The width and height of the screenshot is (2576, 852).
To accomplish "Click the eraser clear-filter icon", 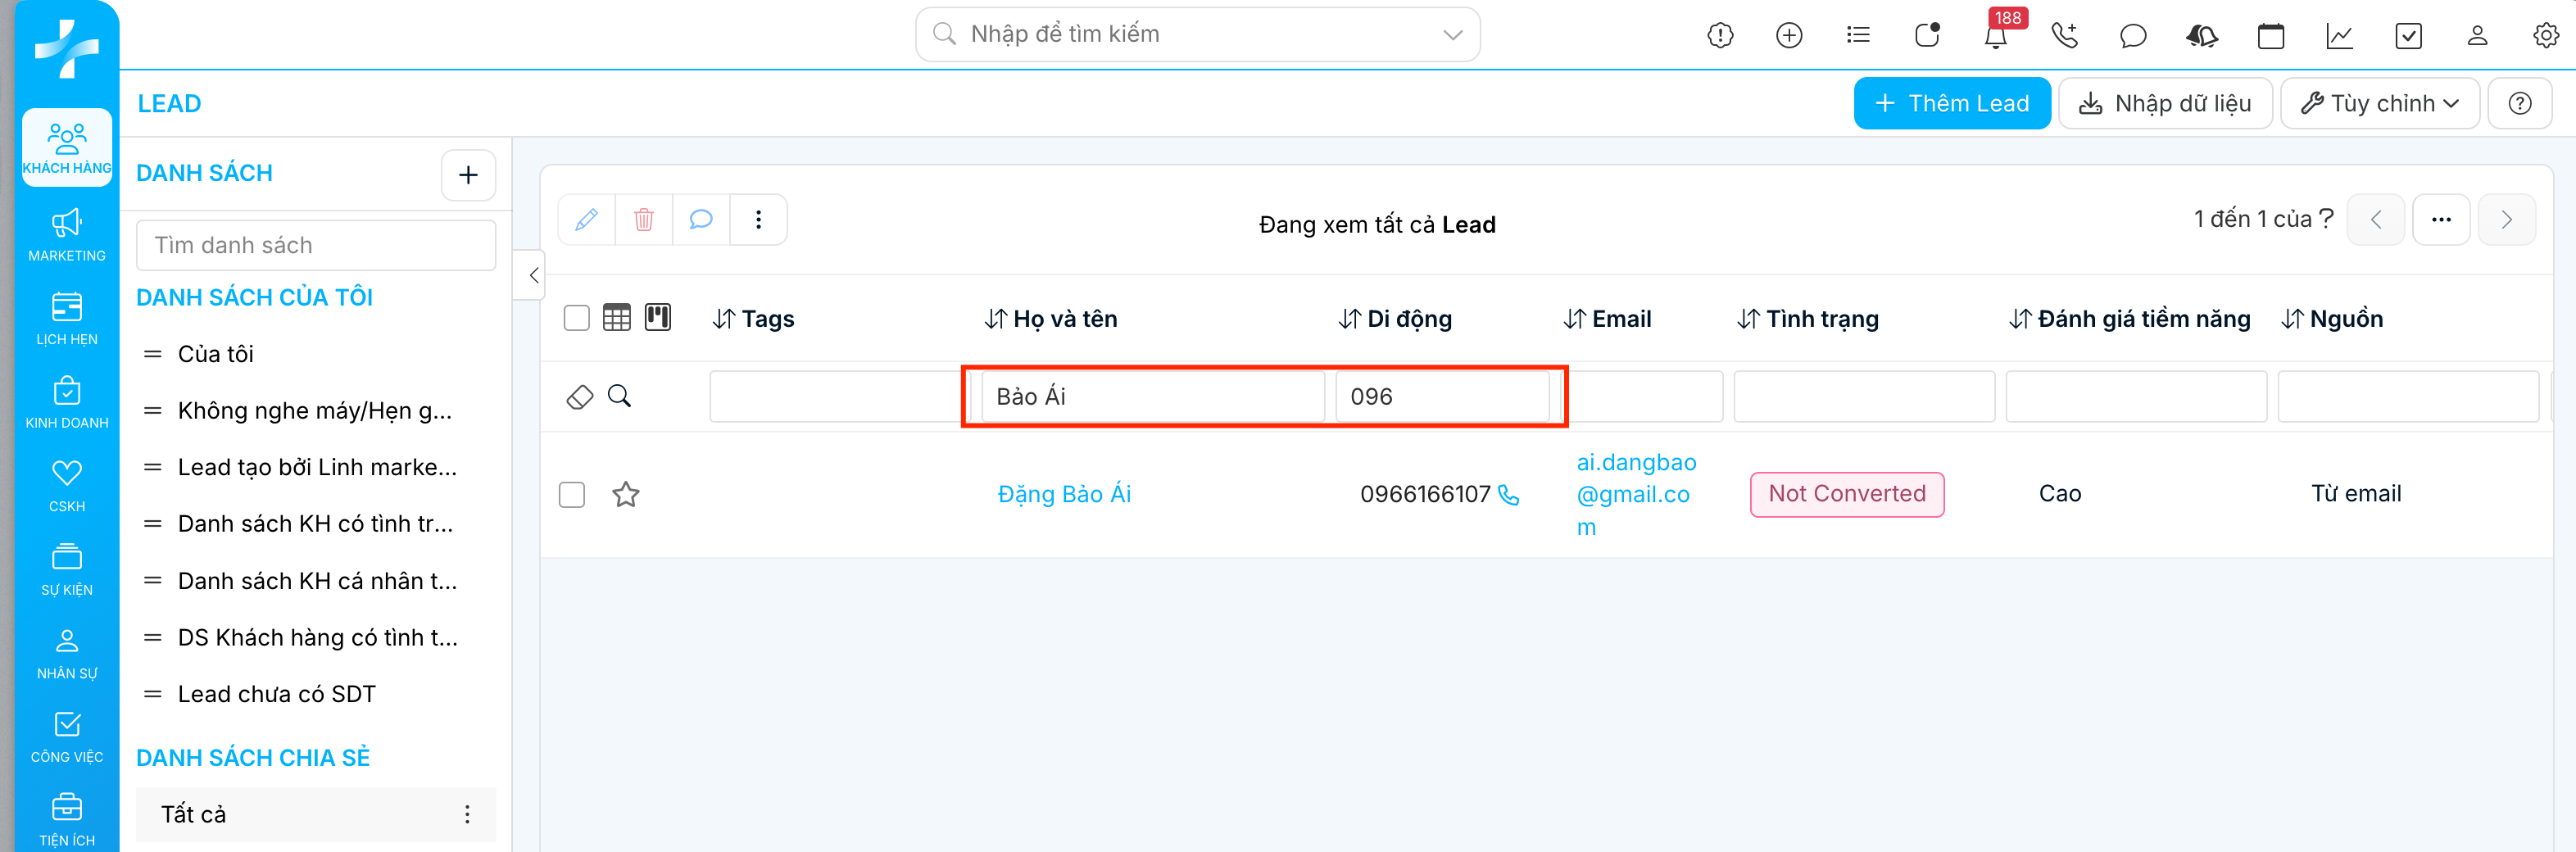I will 580,397.
